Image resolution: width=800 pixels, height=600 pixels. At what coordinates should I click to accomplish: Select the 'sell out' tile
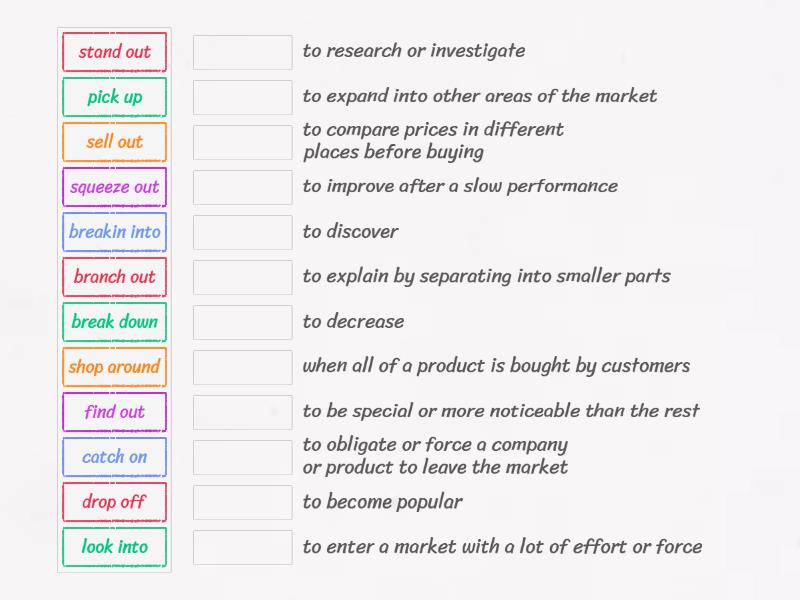point(114,142)
